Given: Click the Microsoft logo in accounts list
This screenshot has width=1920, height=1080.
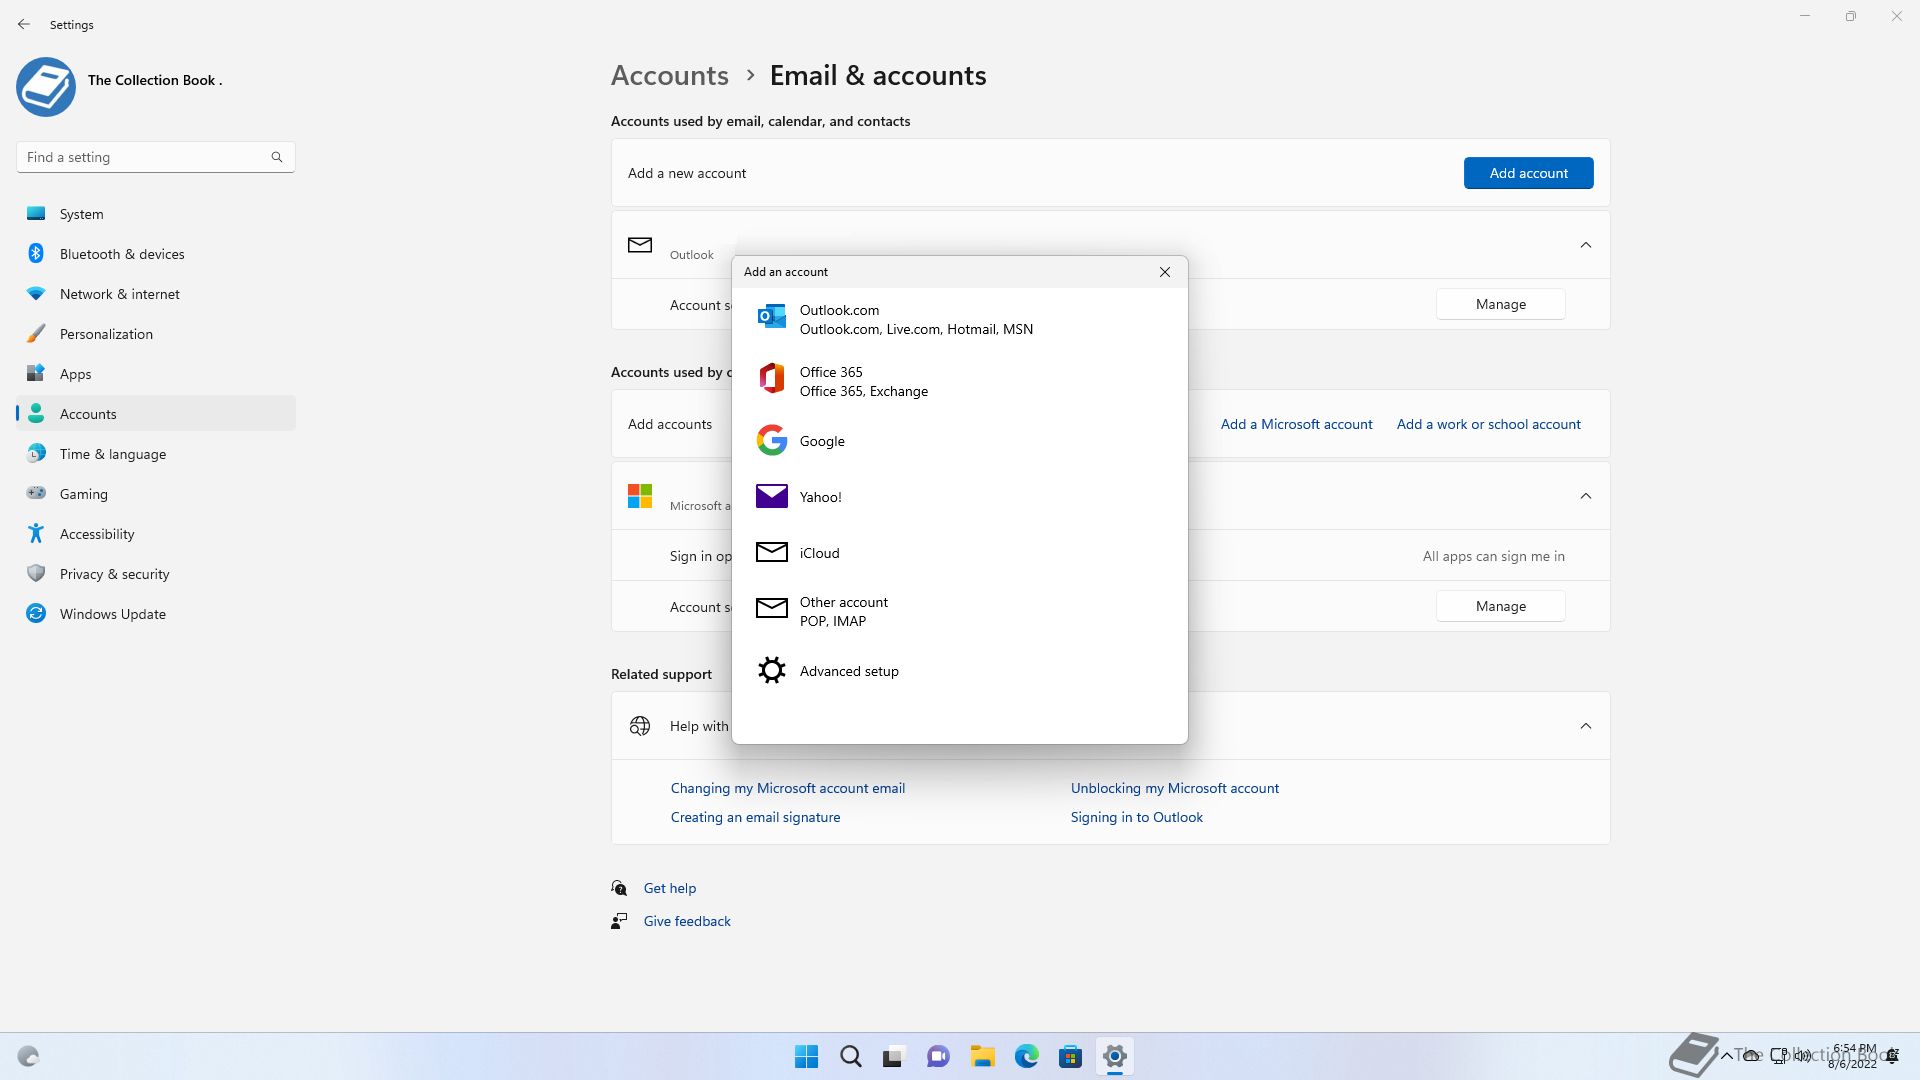Looking at the screenshot, I should (639, 495).
